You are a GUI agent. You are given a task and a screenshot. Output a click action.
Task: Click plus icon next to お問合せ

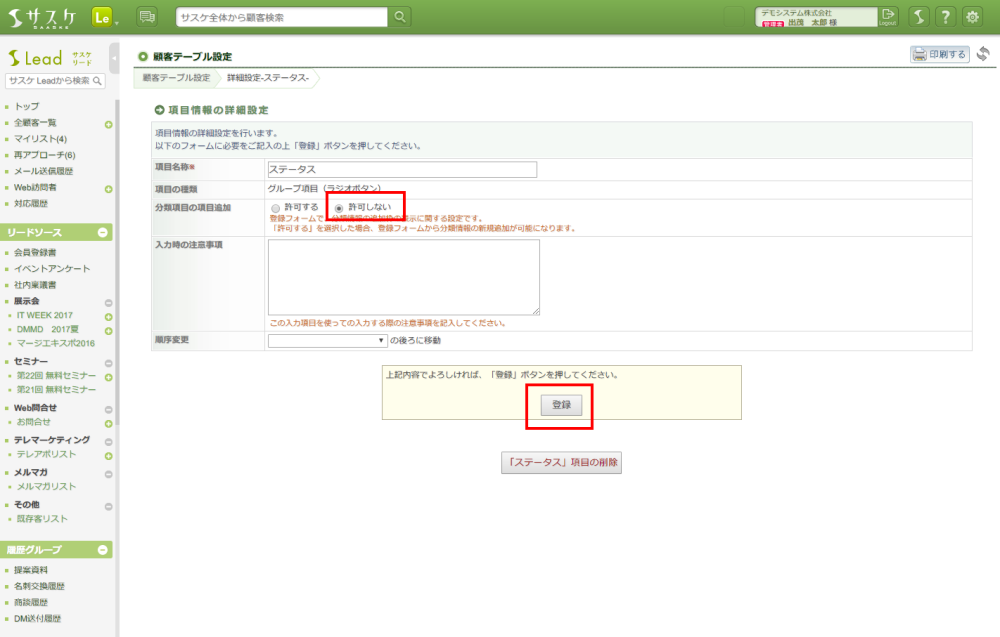click(108, 424)
